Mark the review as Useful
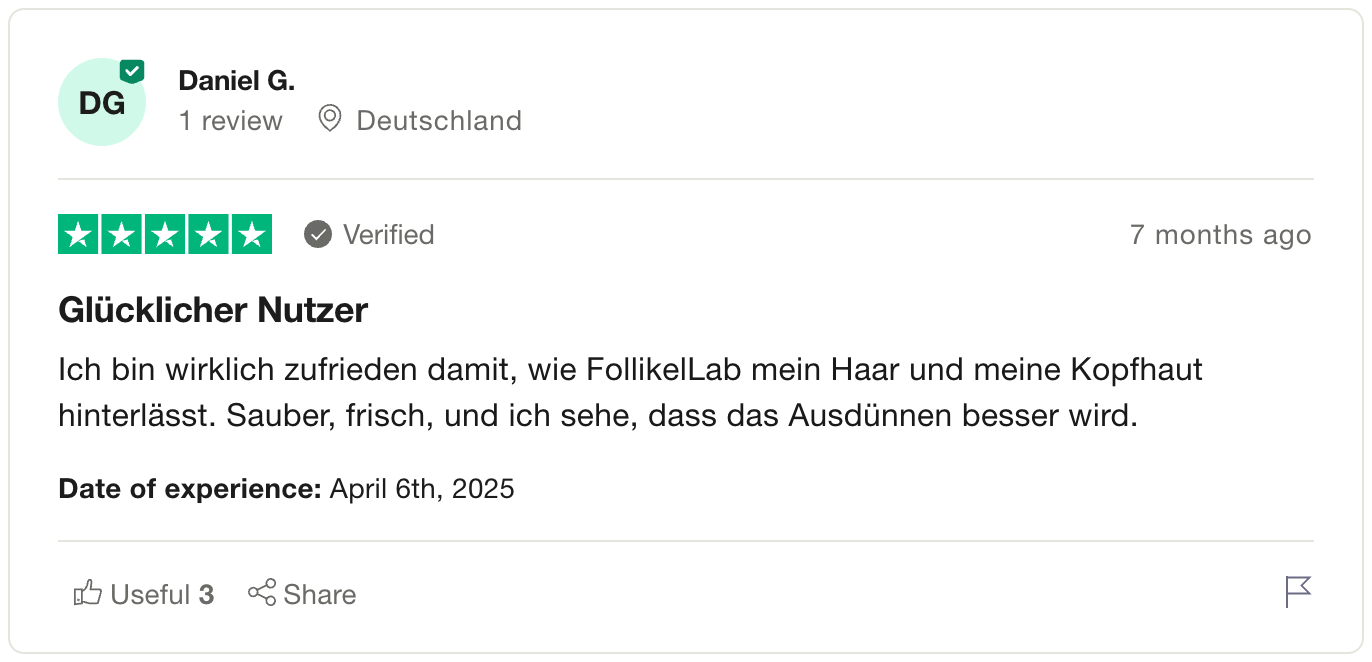The width and height of the screenshot is (1372, 662). click(x=144, y=594)
